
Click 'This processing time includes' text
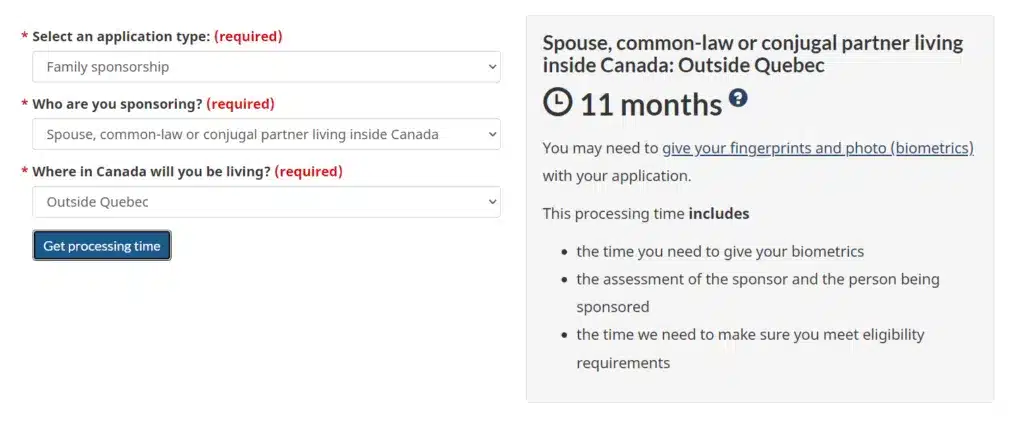(645, 213)
